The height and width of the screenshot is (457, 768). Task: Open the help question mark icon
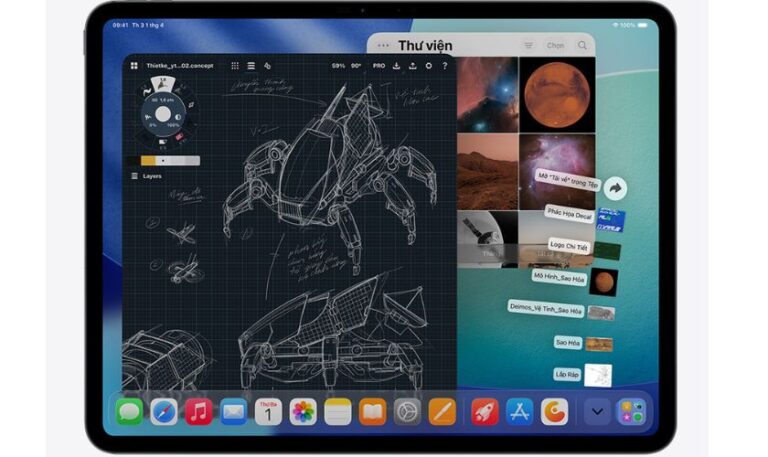(x=445, y=66)
